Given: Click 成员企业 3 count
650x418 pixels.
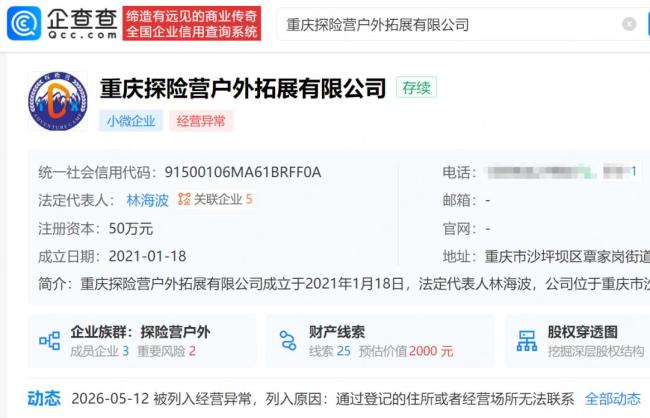Looking at the screenshot, I should tap(99, 352).
